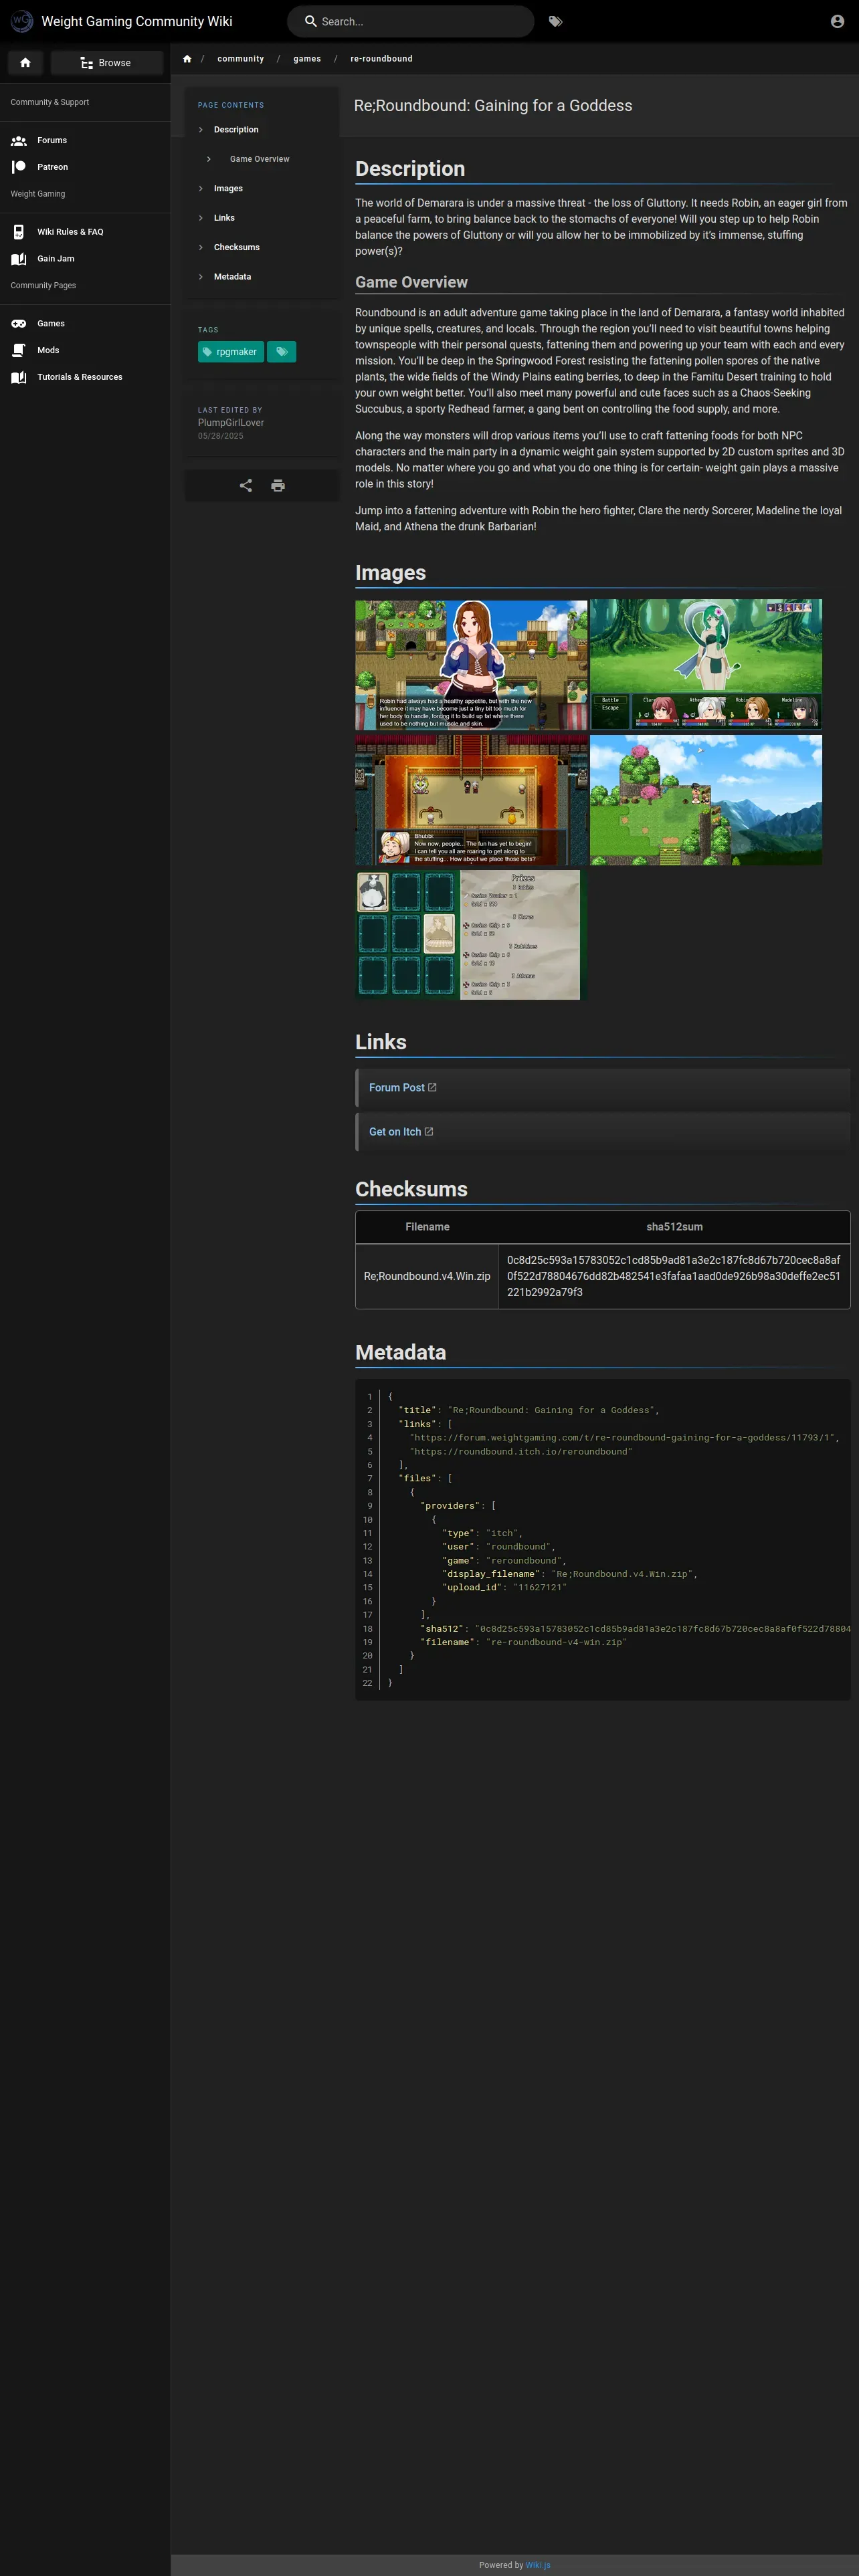Open the green-haired battle scene screenshot

[x=705, y=664]
